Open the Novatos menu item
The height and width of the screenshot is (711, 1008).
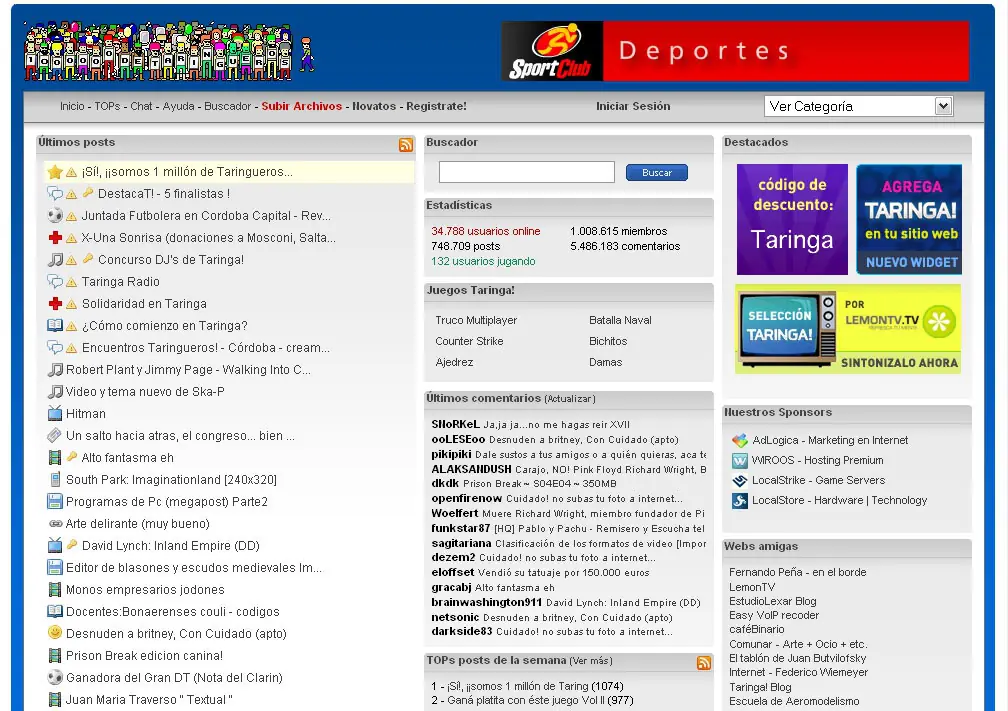click(x=374, y=106)
